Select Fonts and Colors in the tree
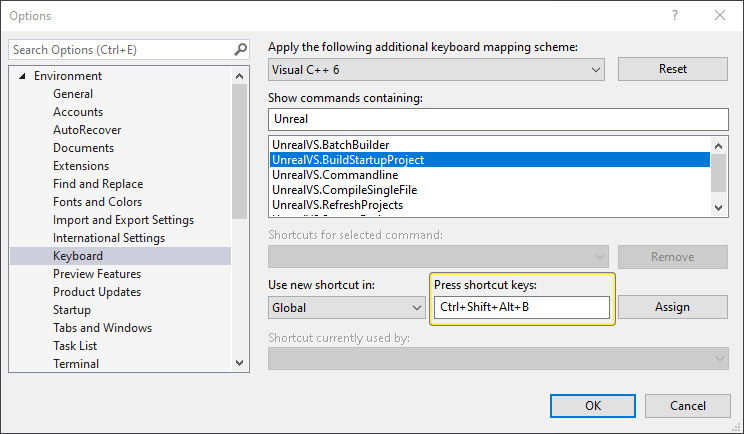Image resolution: width=744 pixels, height=434 pixels. coord(97,202)
